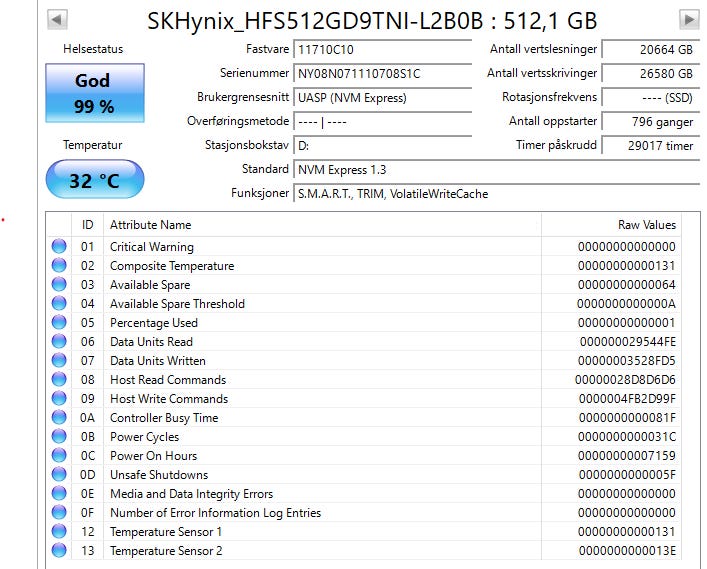Click raw value 000000000013E
The width and height of the screenshot is (707, 569).
click(x=627, y=551)
